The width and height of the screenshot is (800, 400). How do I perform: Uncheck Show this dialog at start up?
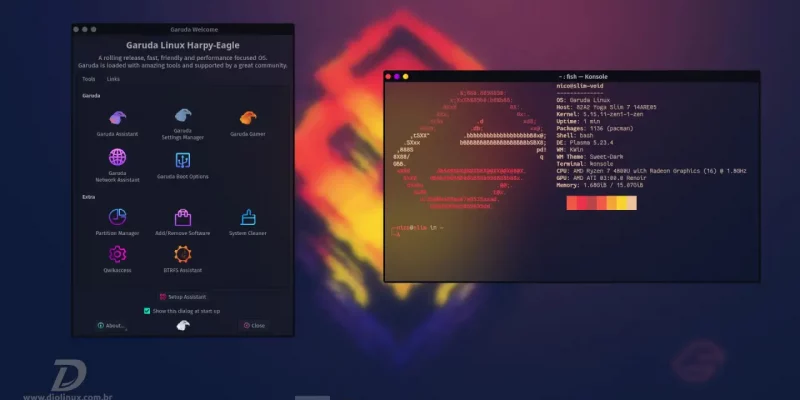click(x=147, y=311)
